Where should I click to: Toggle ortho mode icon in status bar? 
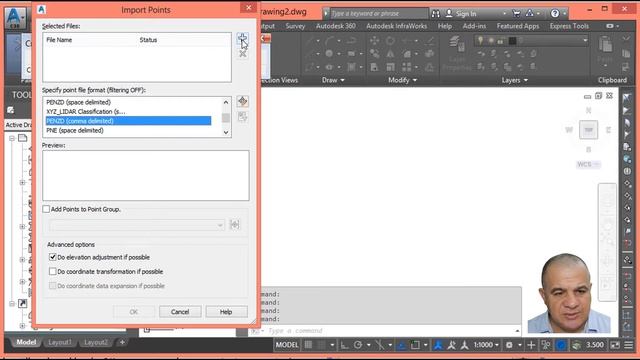(344, 345)
